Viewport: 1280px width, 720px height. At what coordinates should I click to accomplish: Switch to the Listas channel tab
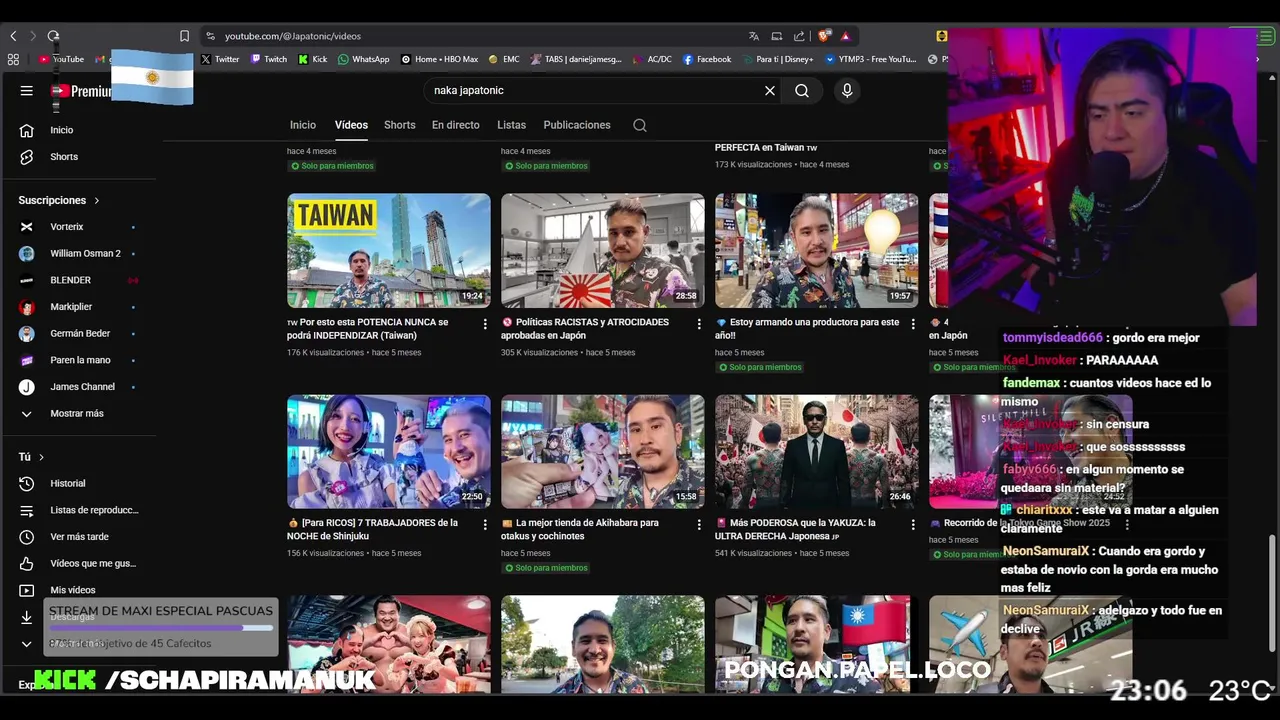[511, 125]
